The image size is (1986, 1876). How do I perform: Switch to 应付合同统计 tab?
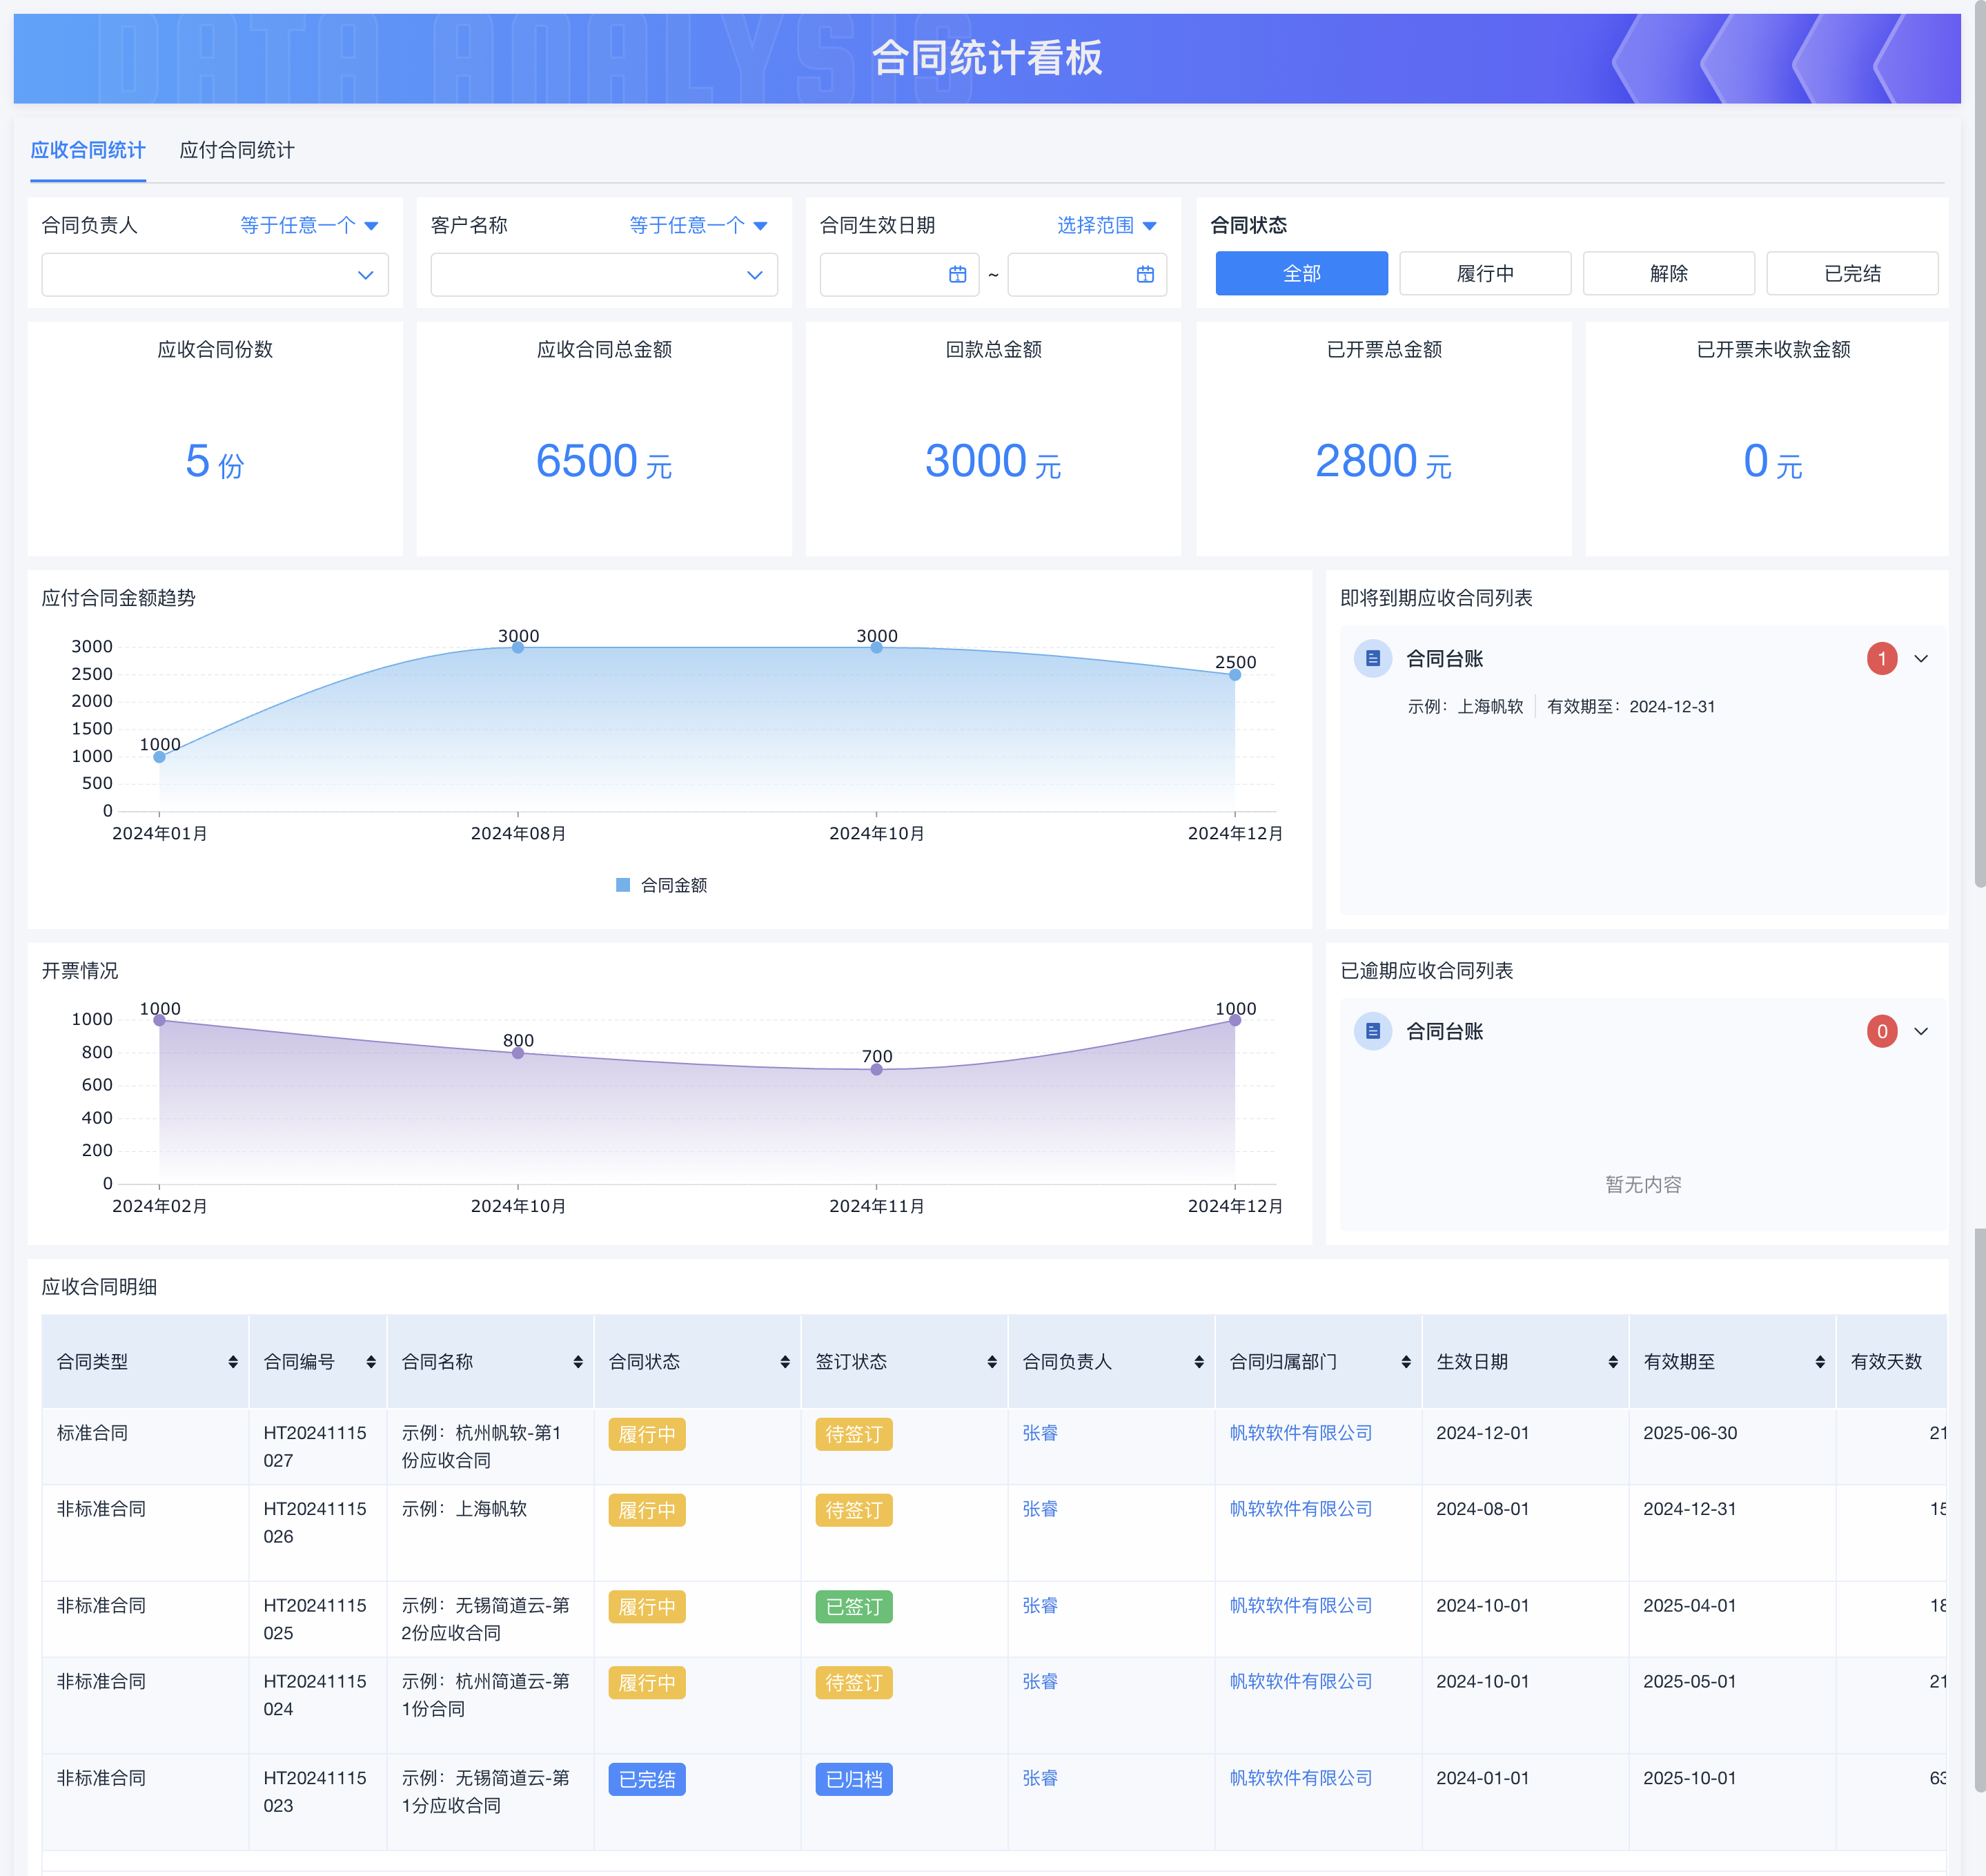click(x=237, y=150)
